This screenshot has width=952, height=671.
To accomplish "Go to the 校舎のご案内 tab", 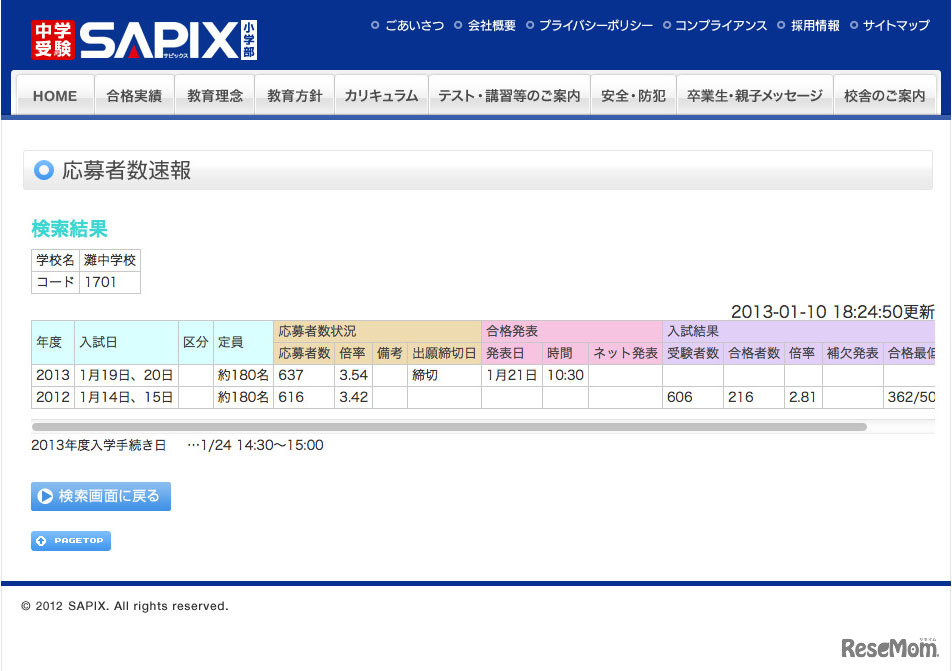I will click(885, 96).
